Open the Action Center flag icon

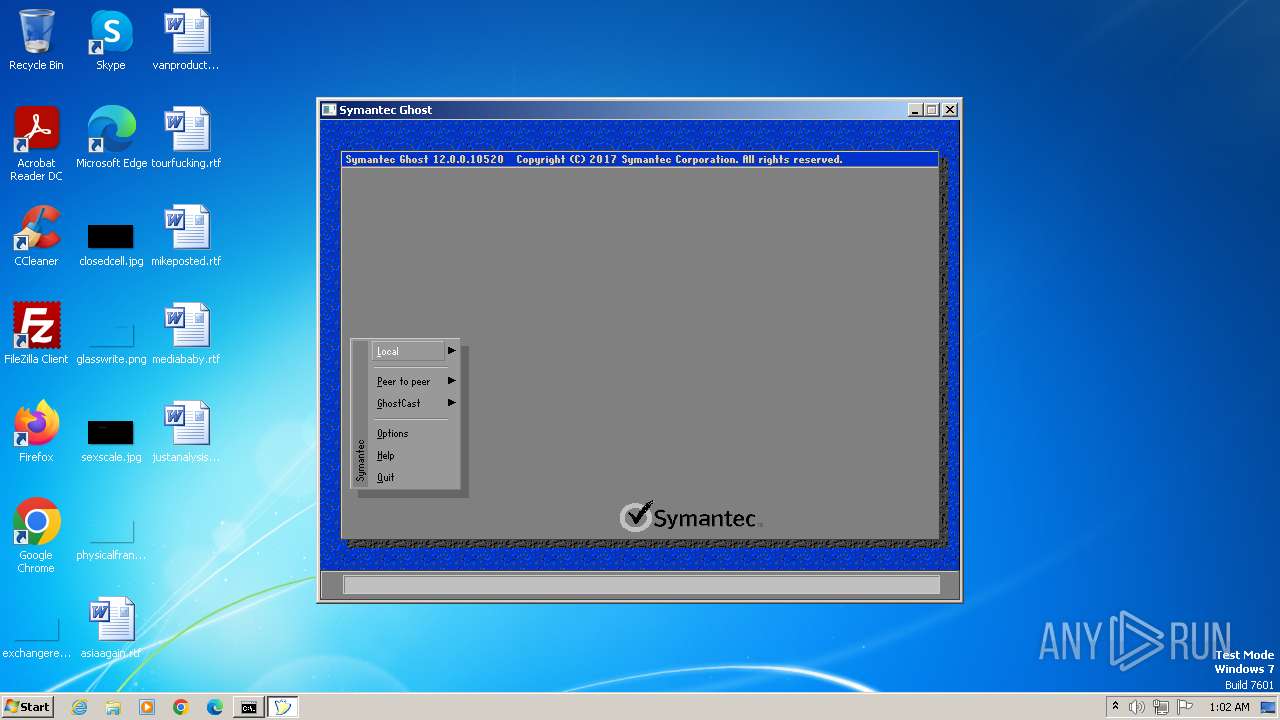[1185, 707]
